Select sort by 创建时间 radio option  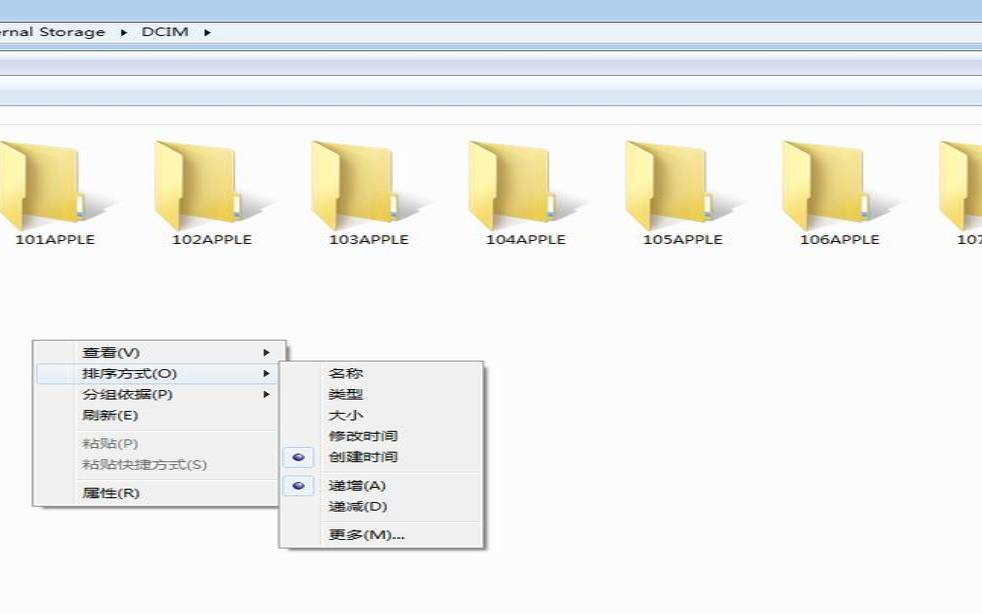pos(363,457)
